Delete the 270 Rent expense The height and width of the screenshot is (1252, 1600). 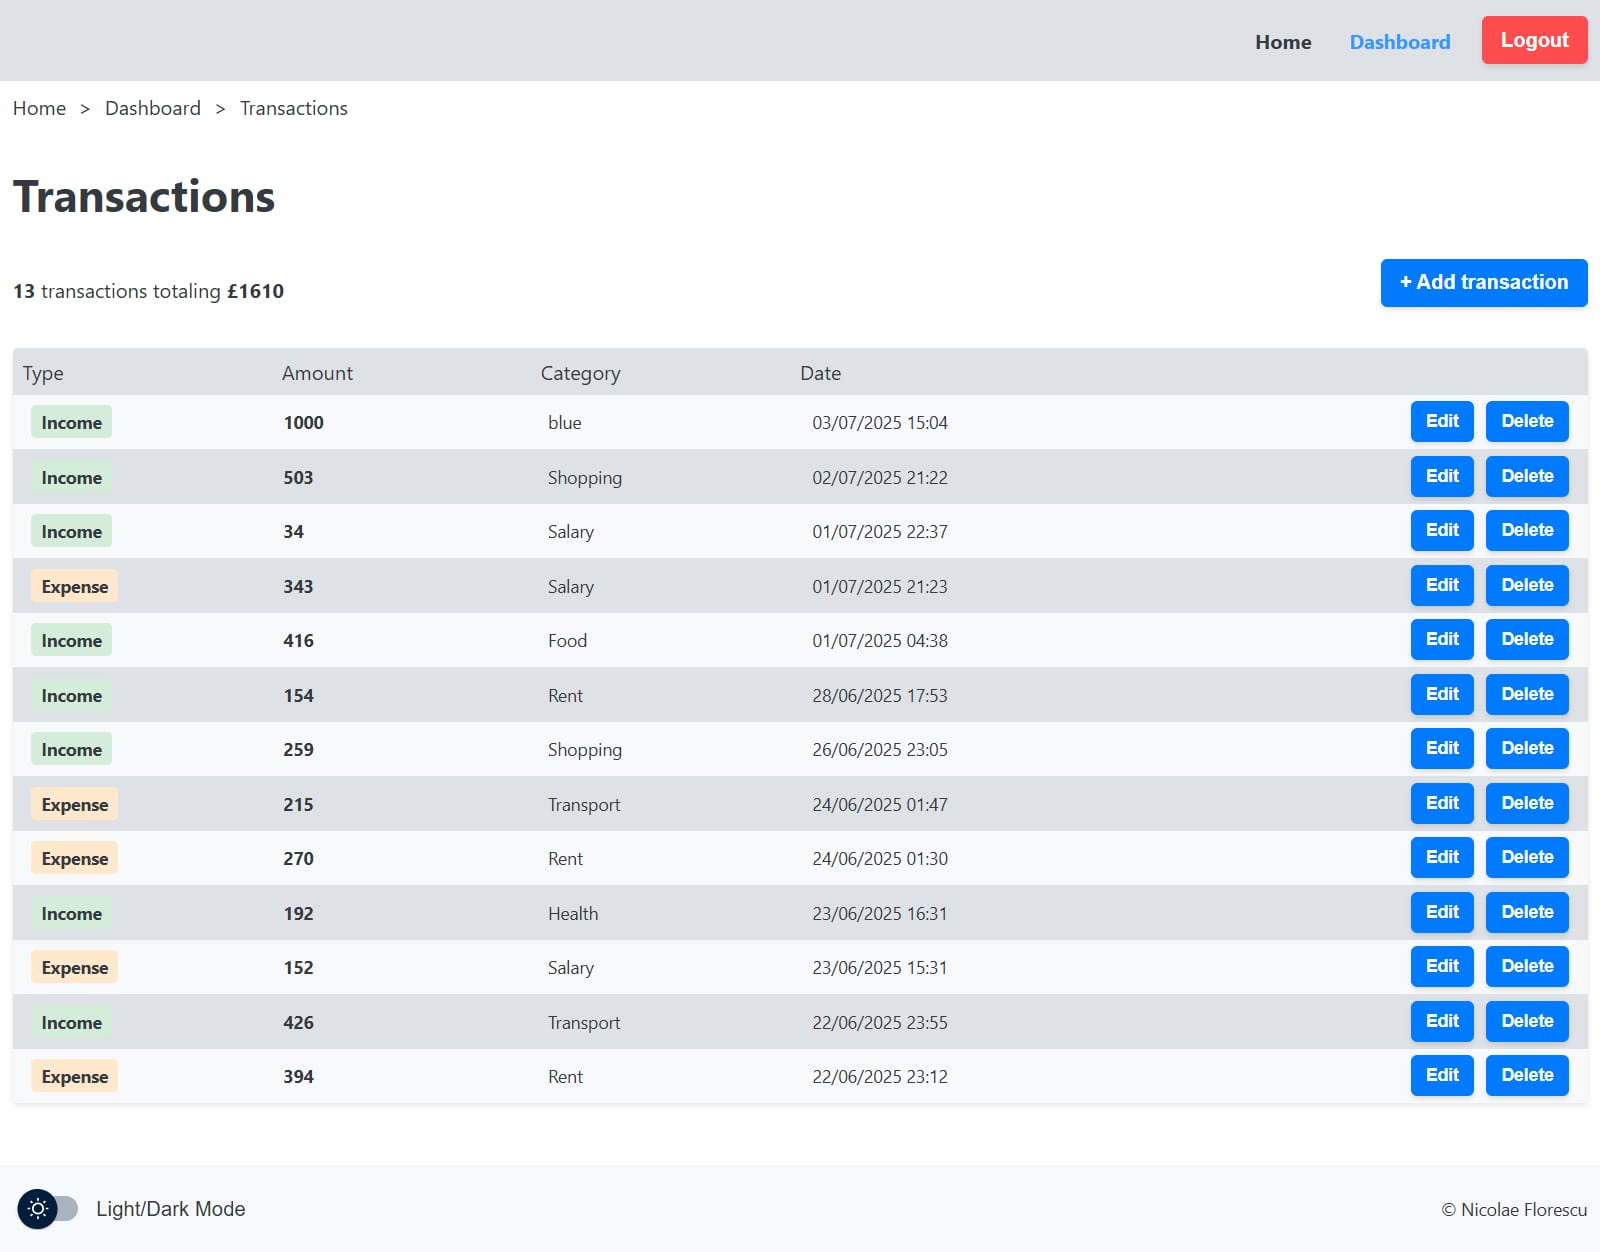coord(1526,858)
